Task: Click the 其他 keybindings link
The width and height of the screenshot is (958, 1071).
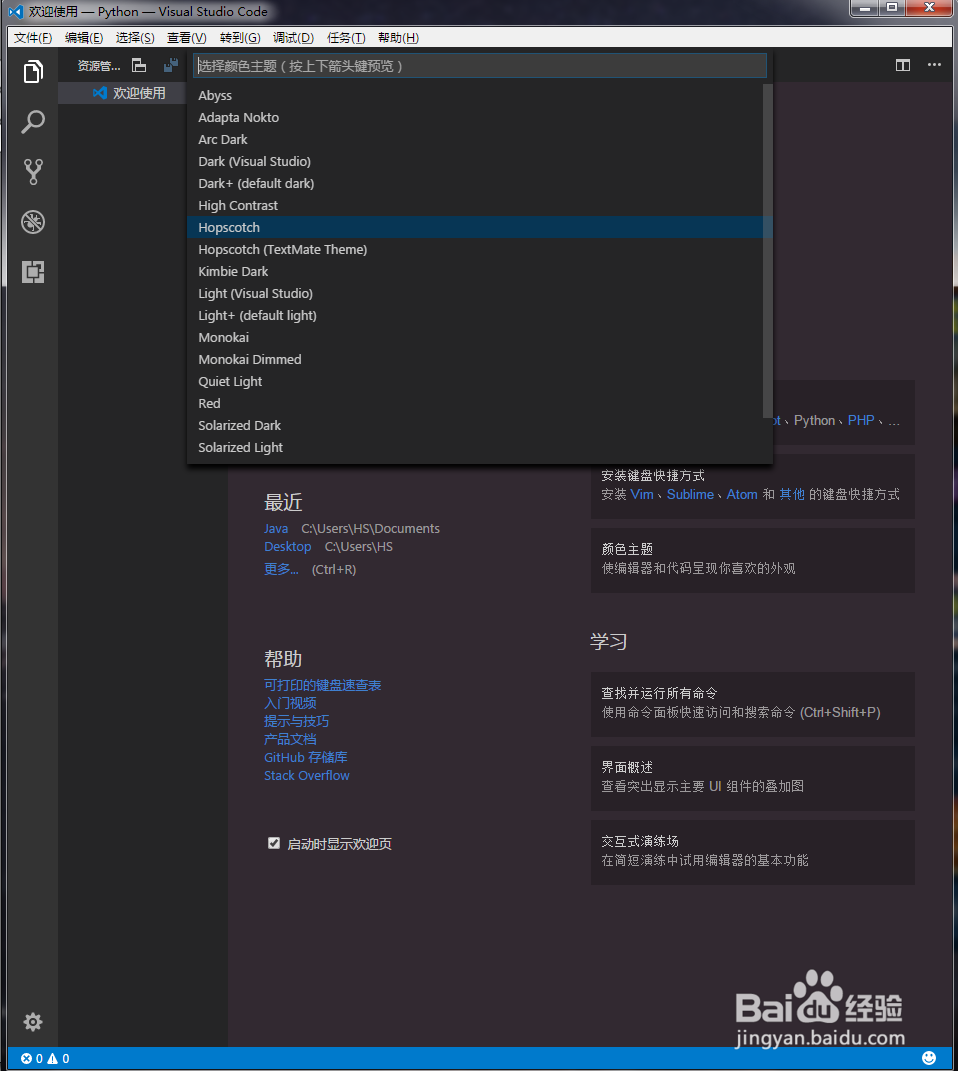Action: pos(792,495)
